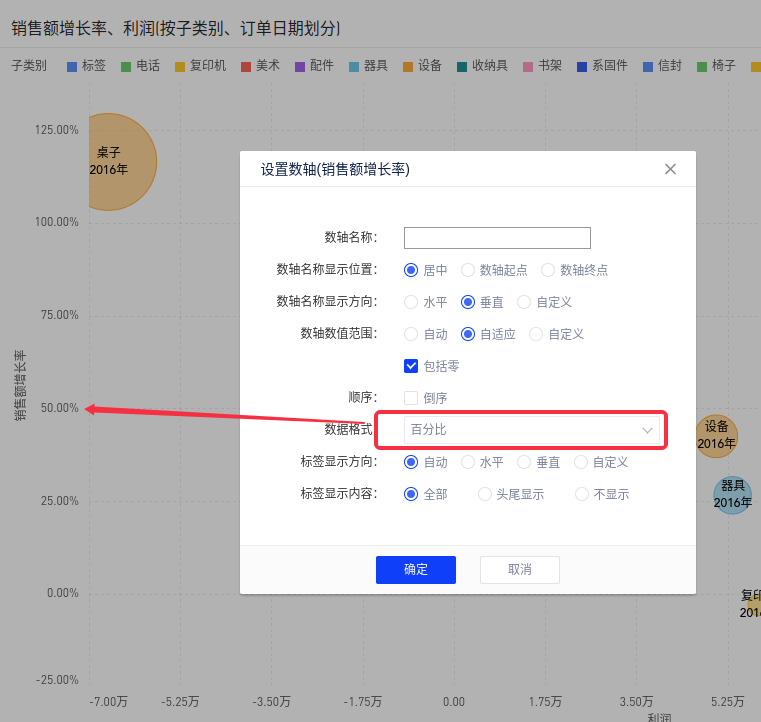Click the green 电话 legend swatch
The image size is (761, 722).
[x=126, y=67]
